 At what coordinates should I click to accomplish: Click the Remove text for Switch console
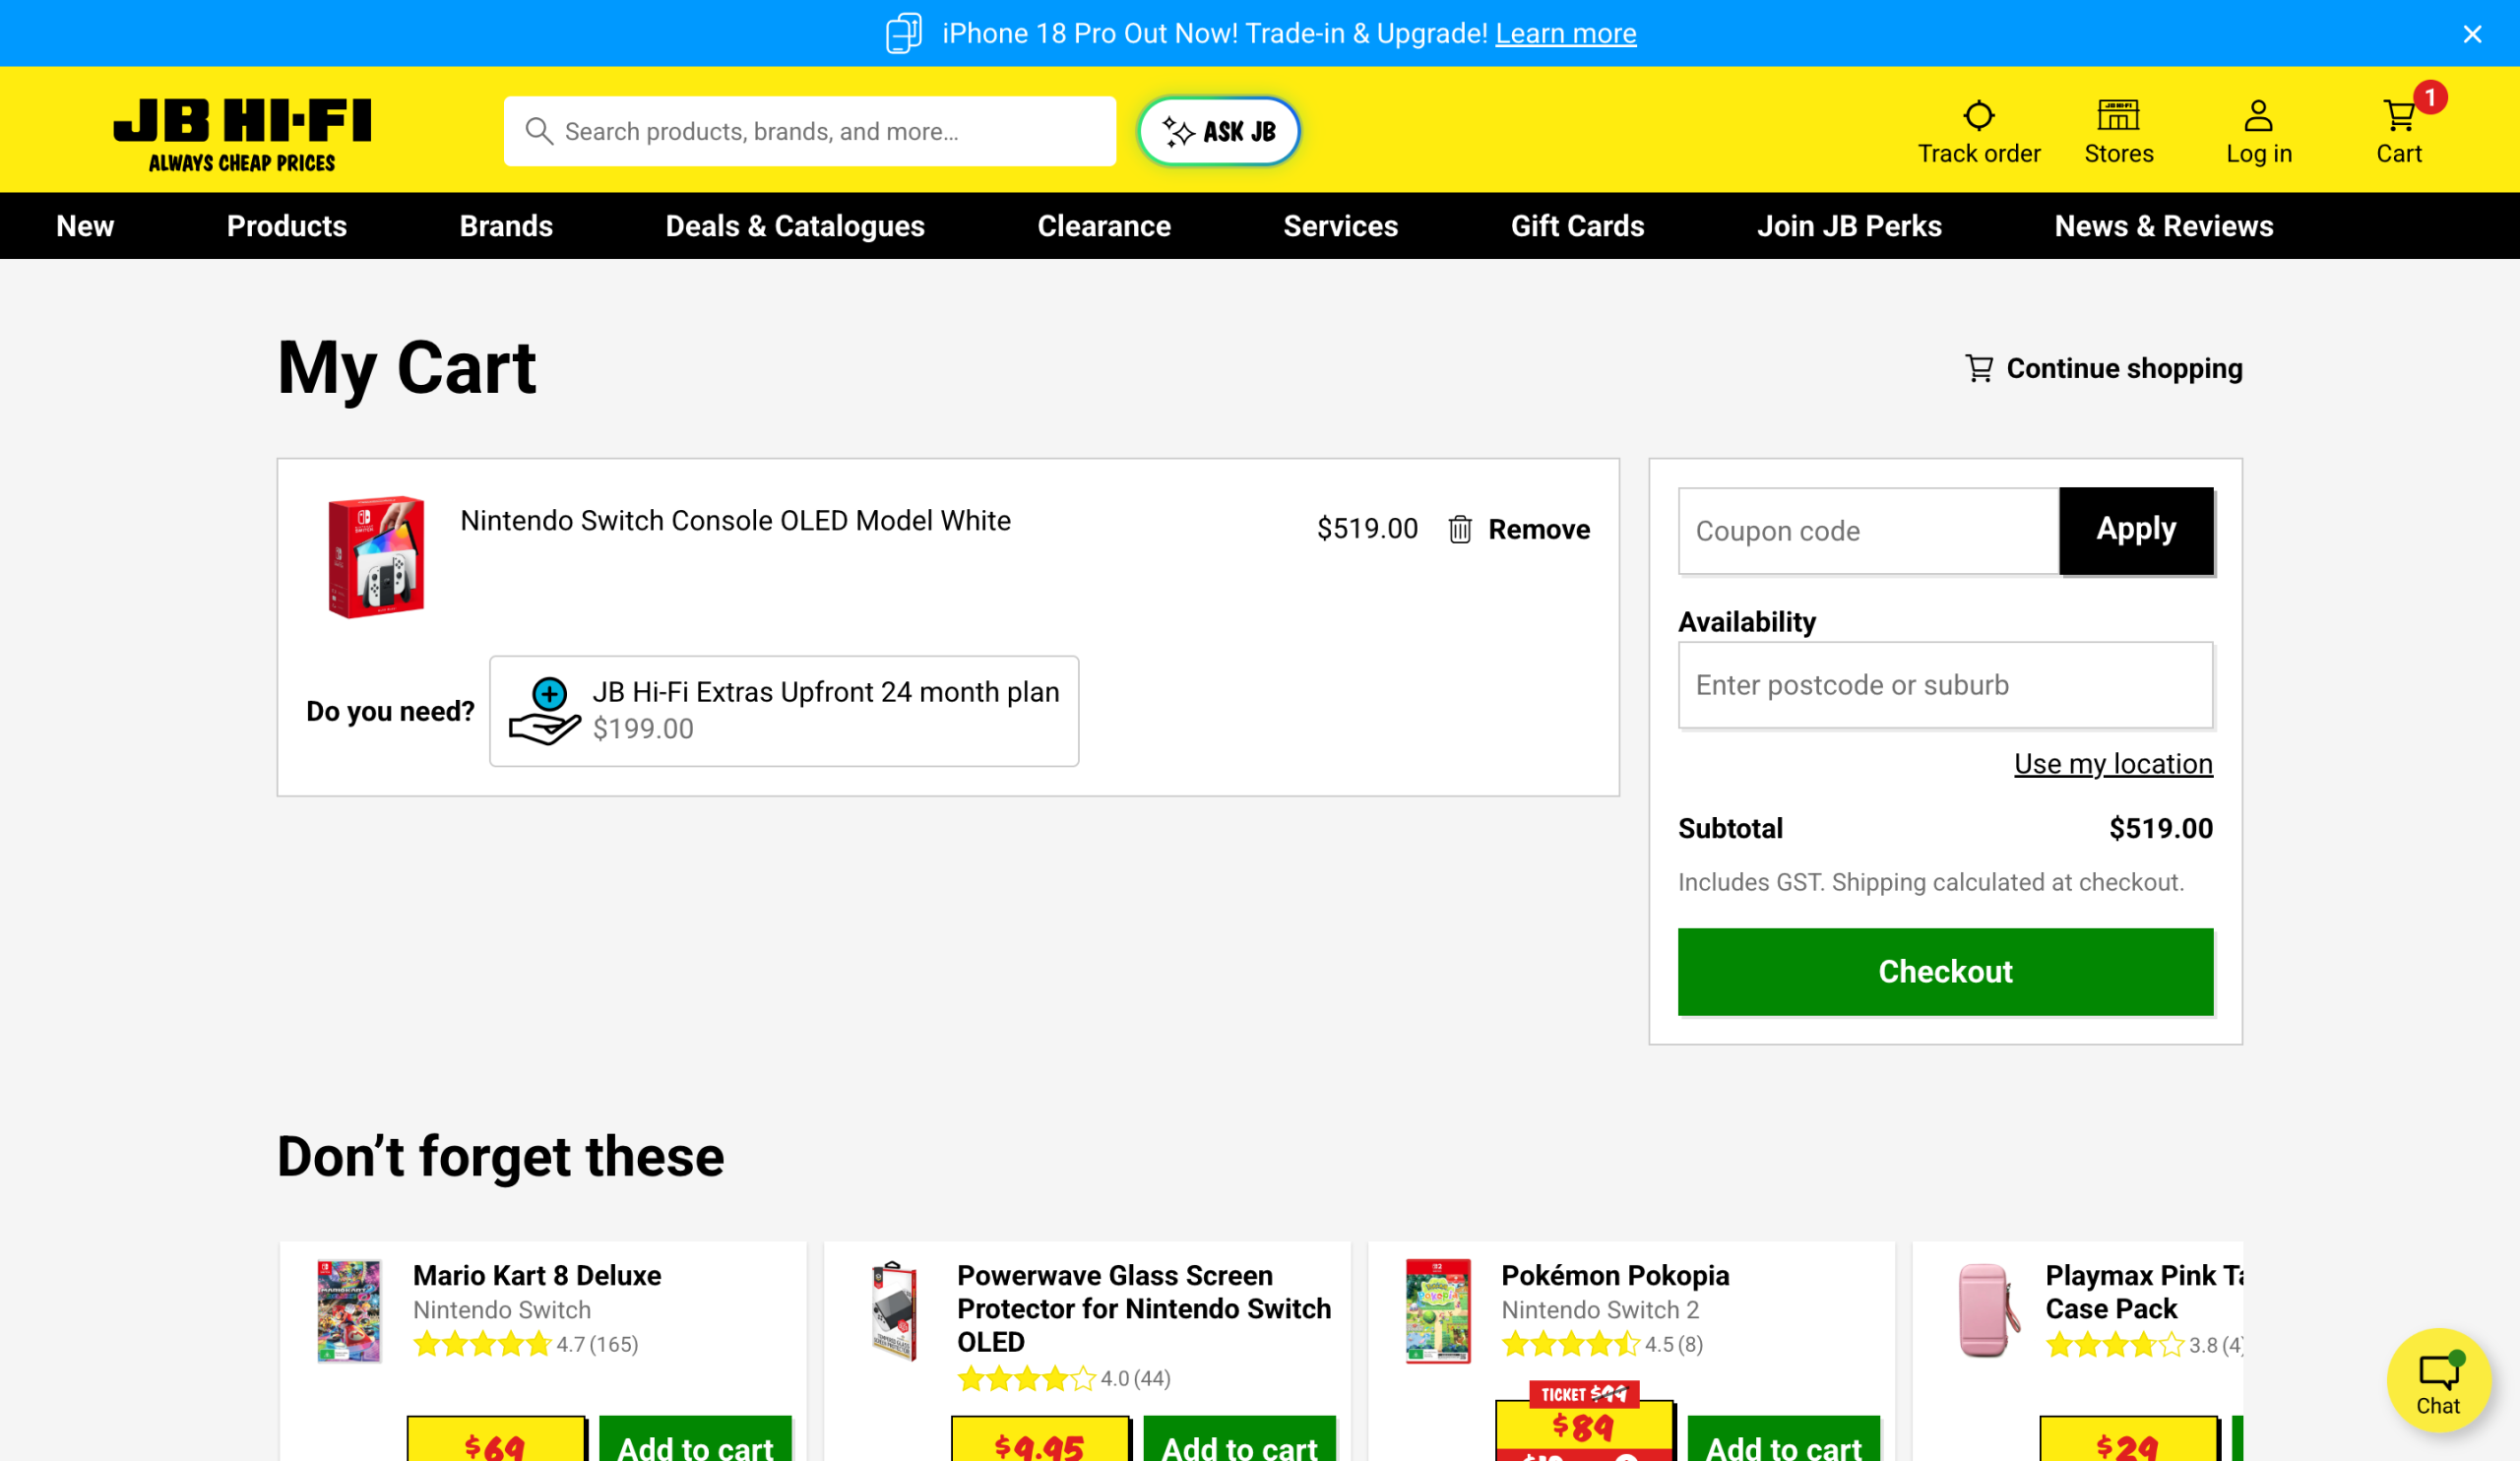pos(1538,529)
